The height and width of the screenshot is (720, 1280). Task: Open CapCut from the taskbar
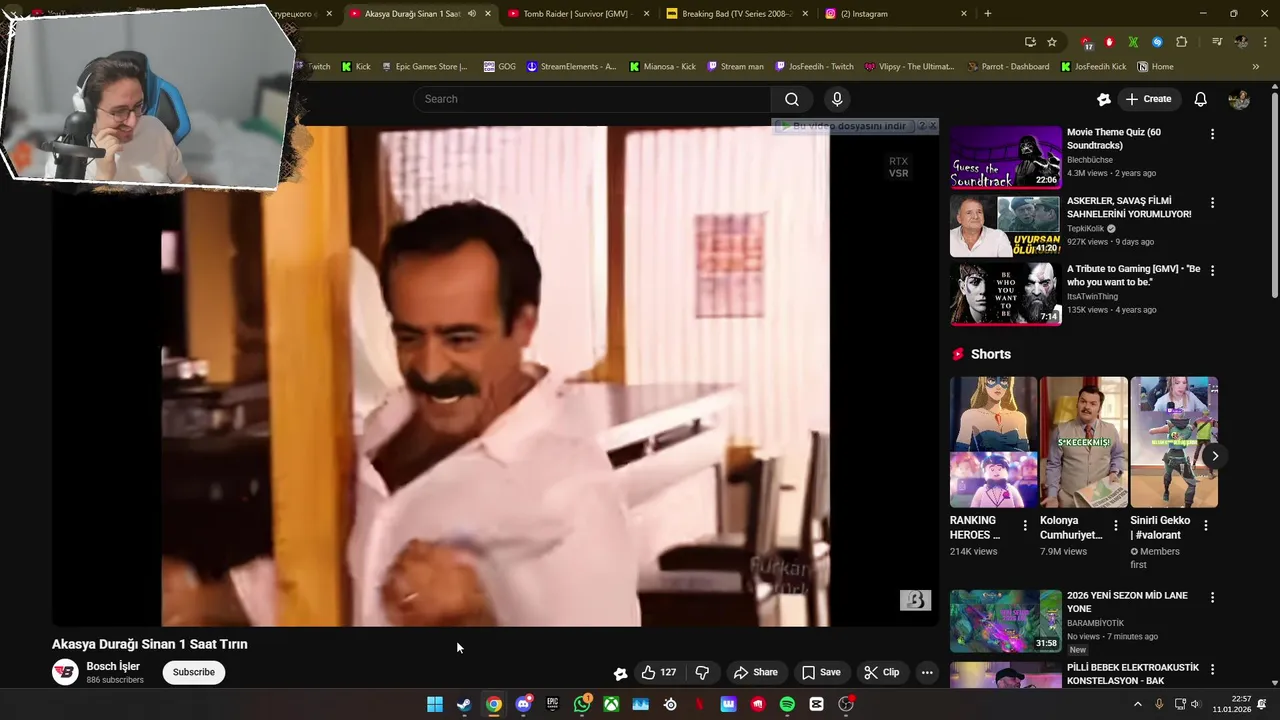click(x=816, y=704)
